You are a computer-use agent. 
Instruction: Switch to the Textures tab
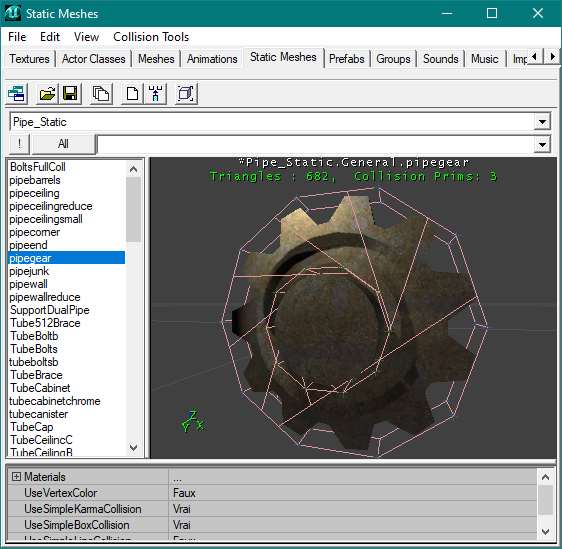29,59
